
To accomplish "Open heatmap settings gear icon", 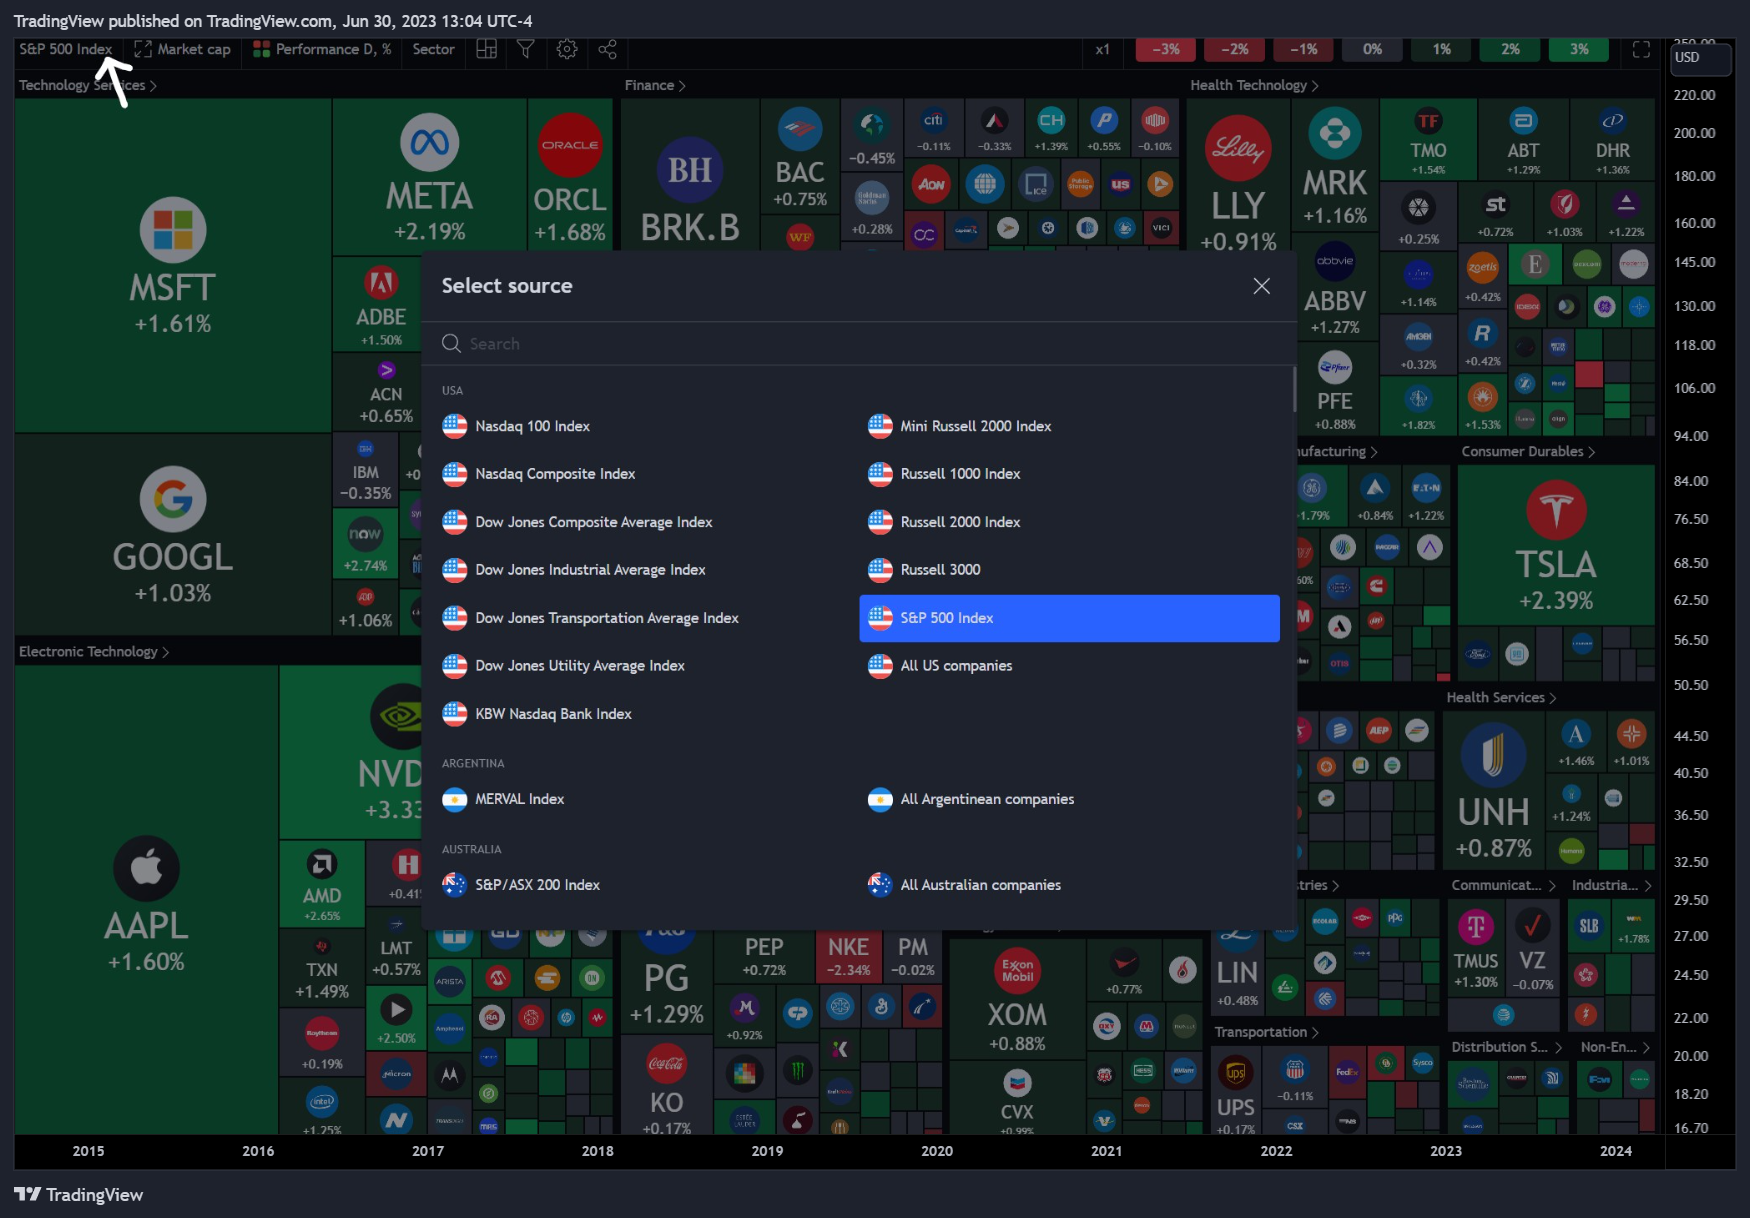I will coord(567,49).
